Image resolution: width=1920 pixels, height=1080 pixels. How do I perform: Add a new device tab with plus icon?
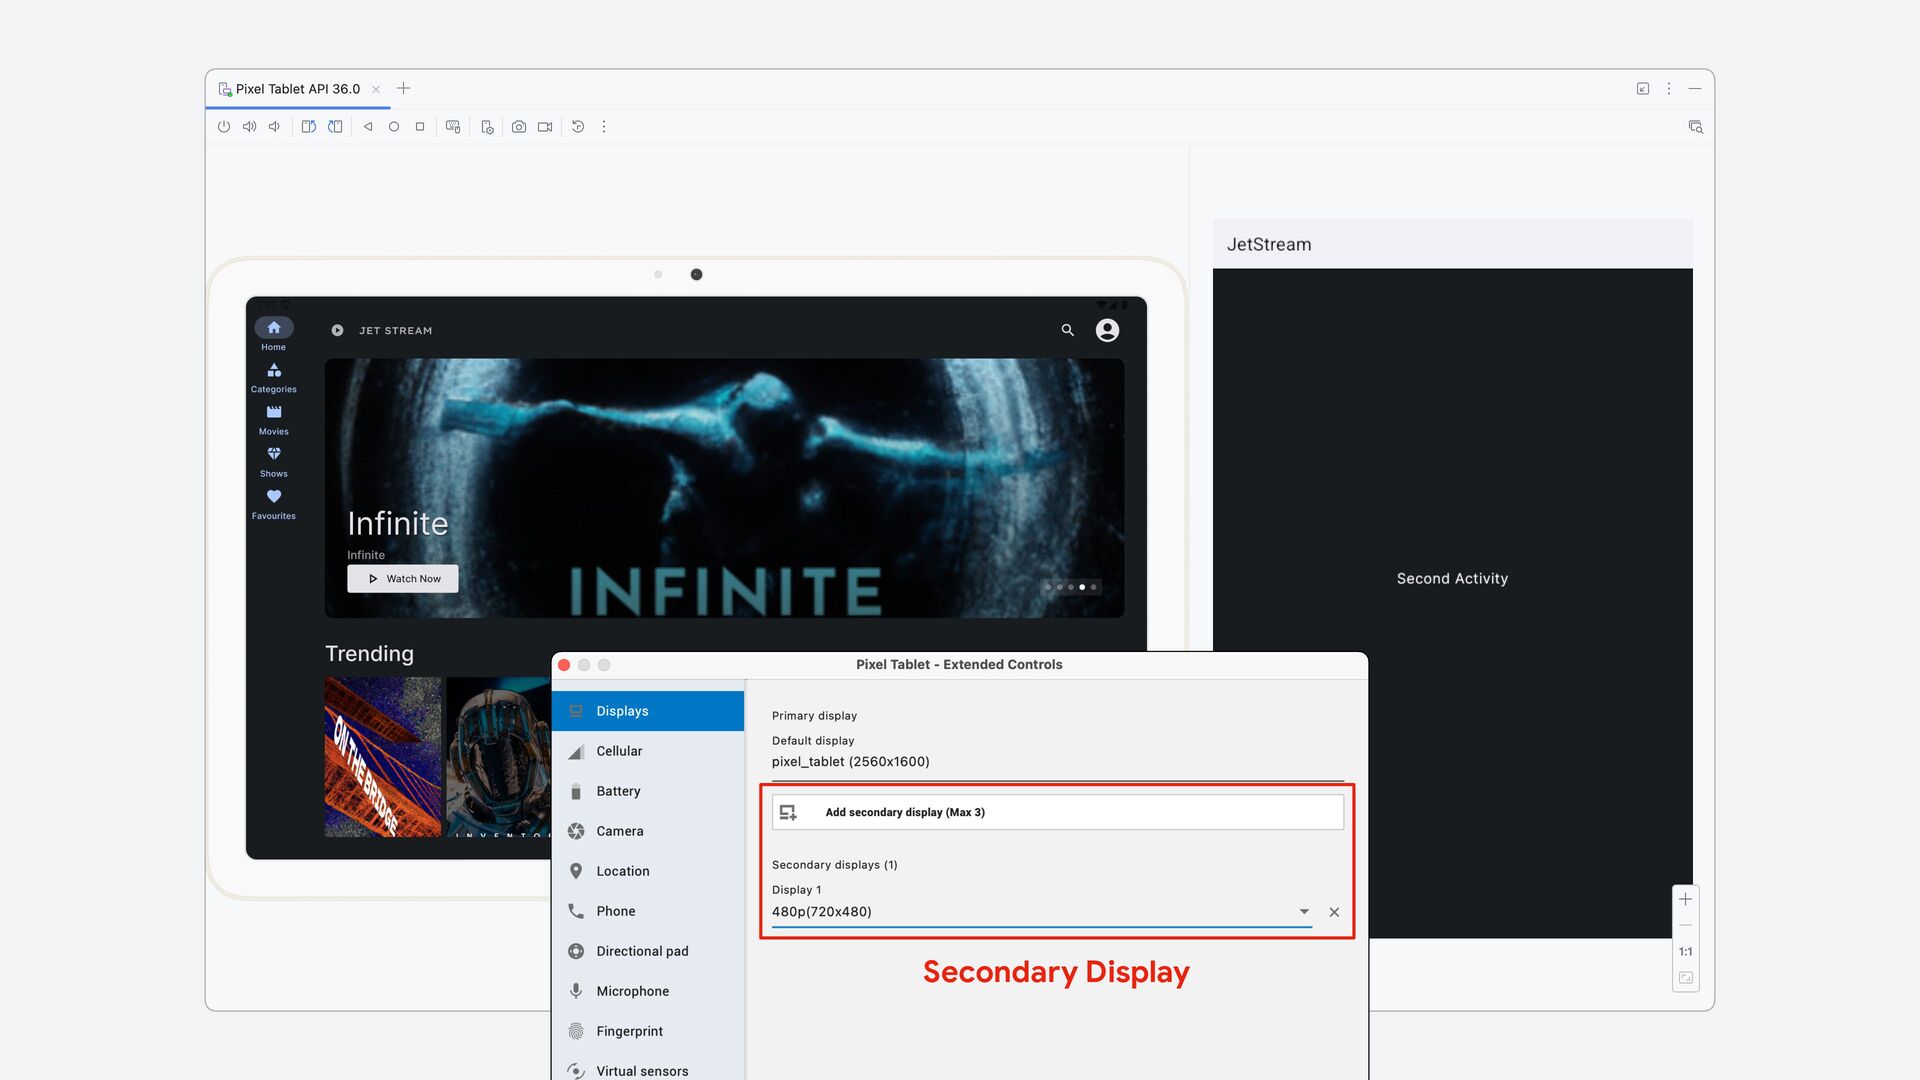pos(404,89)
